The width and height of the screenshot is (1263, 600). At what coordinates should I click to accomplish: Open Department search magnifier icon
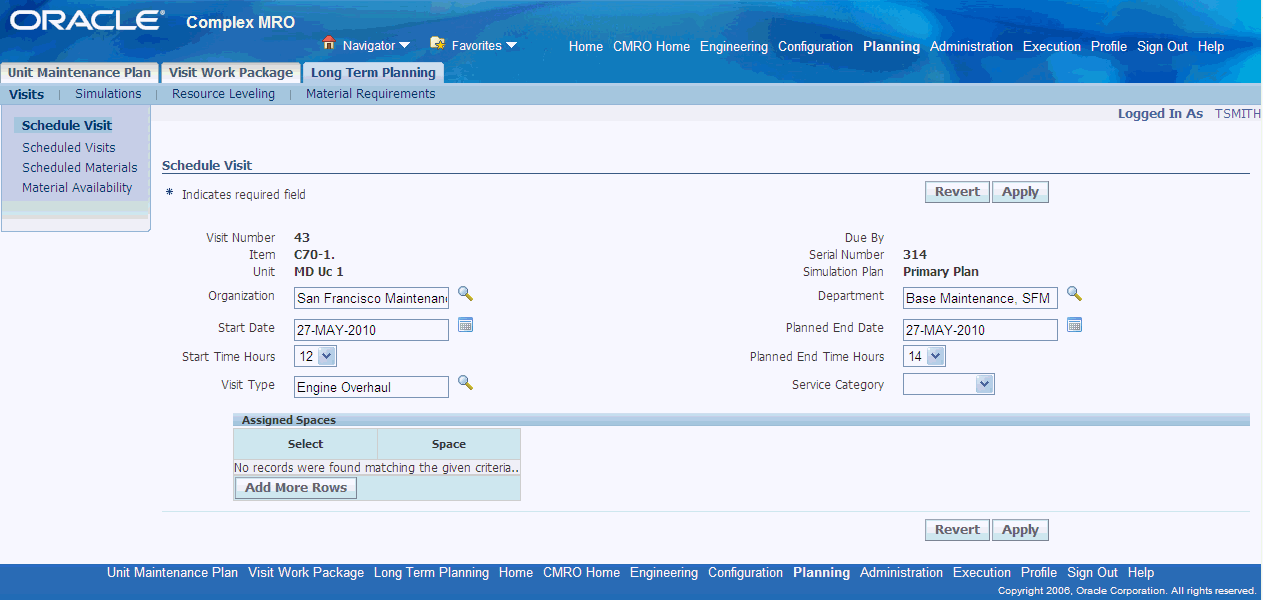[x=1074, y=295]
